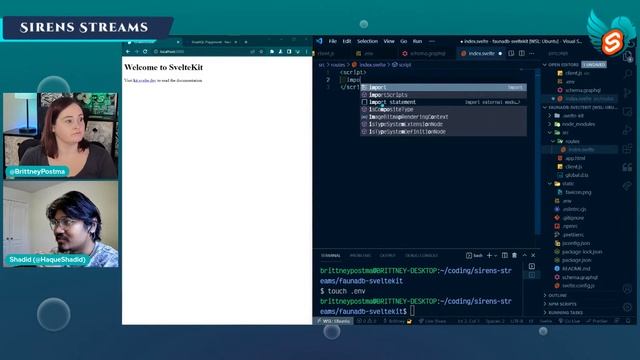Select the index.svelte editor tab

pyautogui.click(x=481, y=53)
